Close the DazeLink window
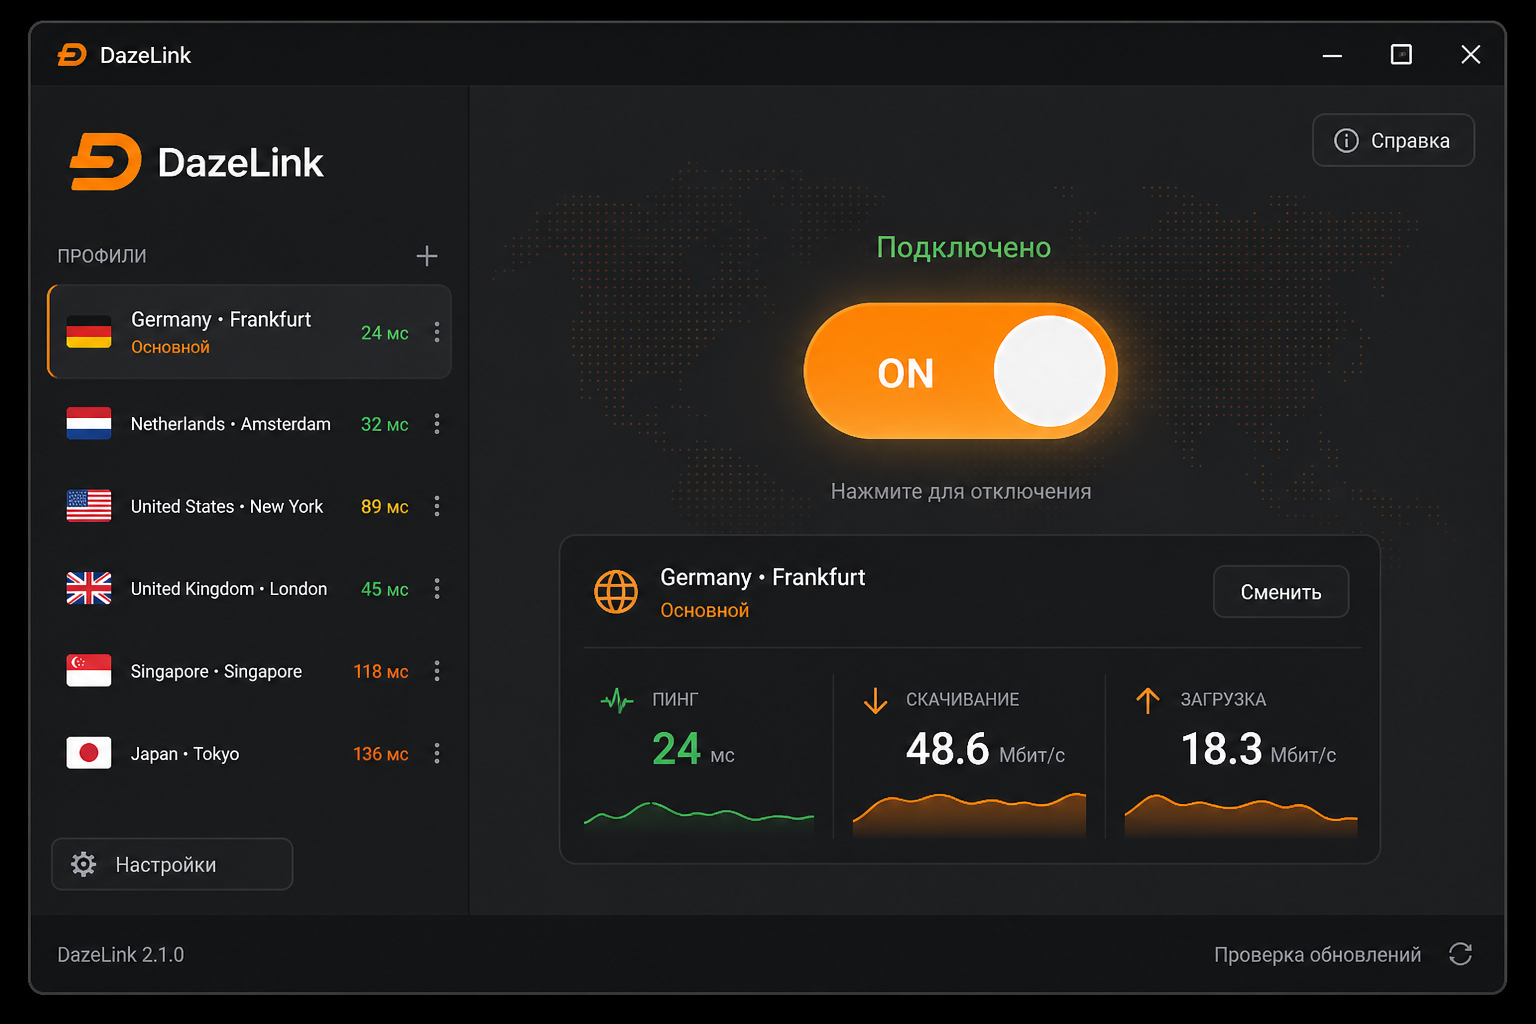The height and width of the screenshot is (1024, 1536). [1470, 55]
